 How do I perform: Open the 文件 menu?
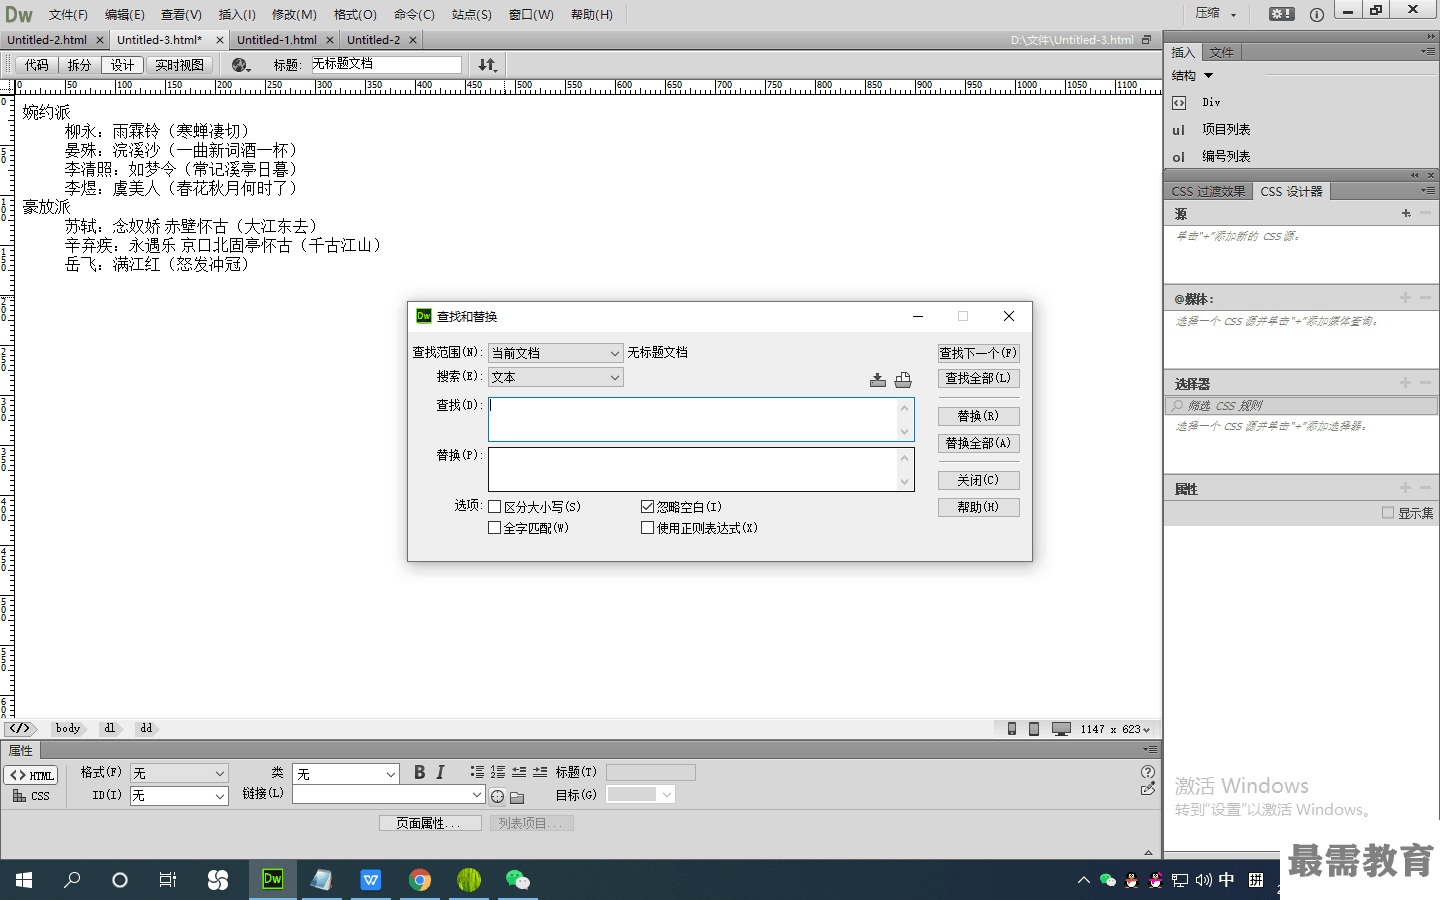[x=68, y=14]
